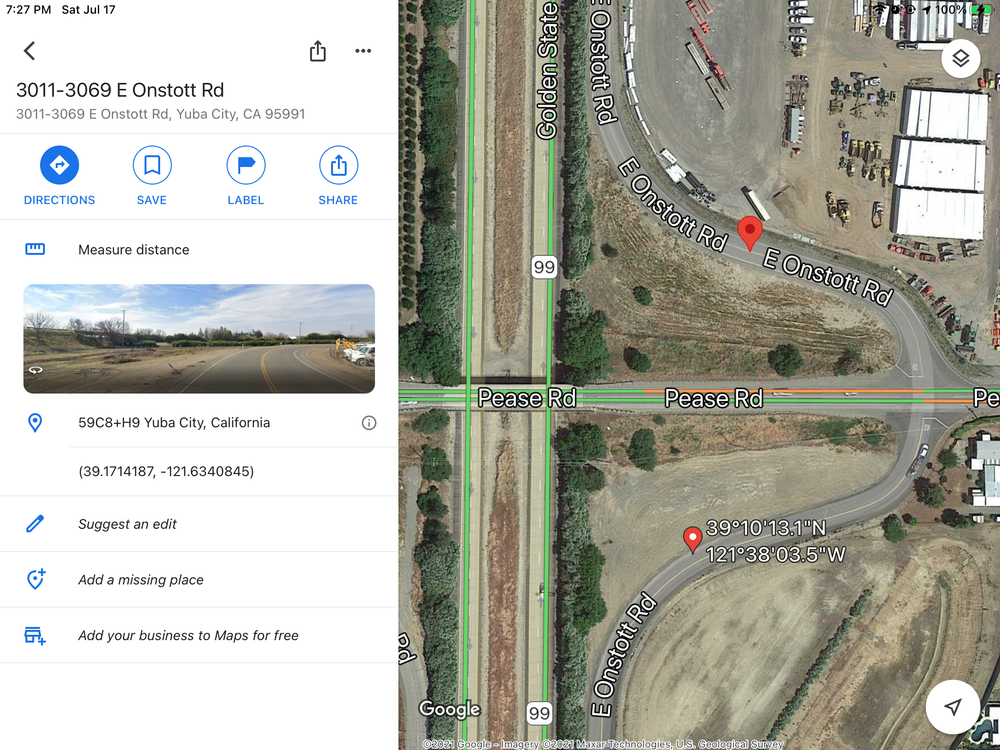Screen dimensions: 1000x750
Task: Tap the plus code info icon
Action: [x=369, y=423]
